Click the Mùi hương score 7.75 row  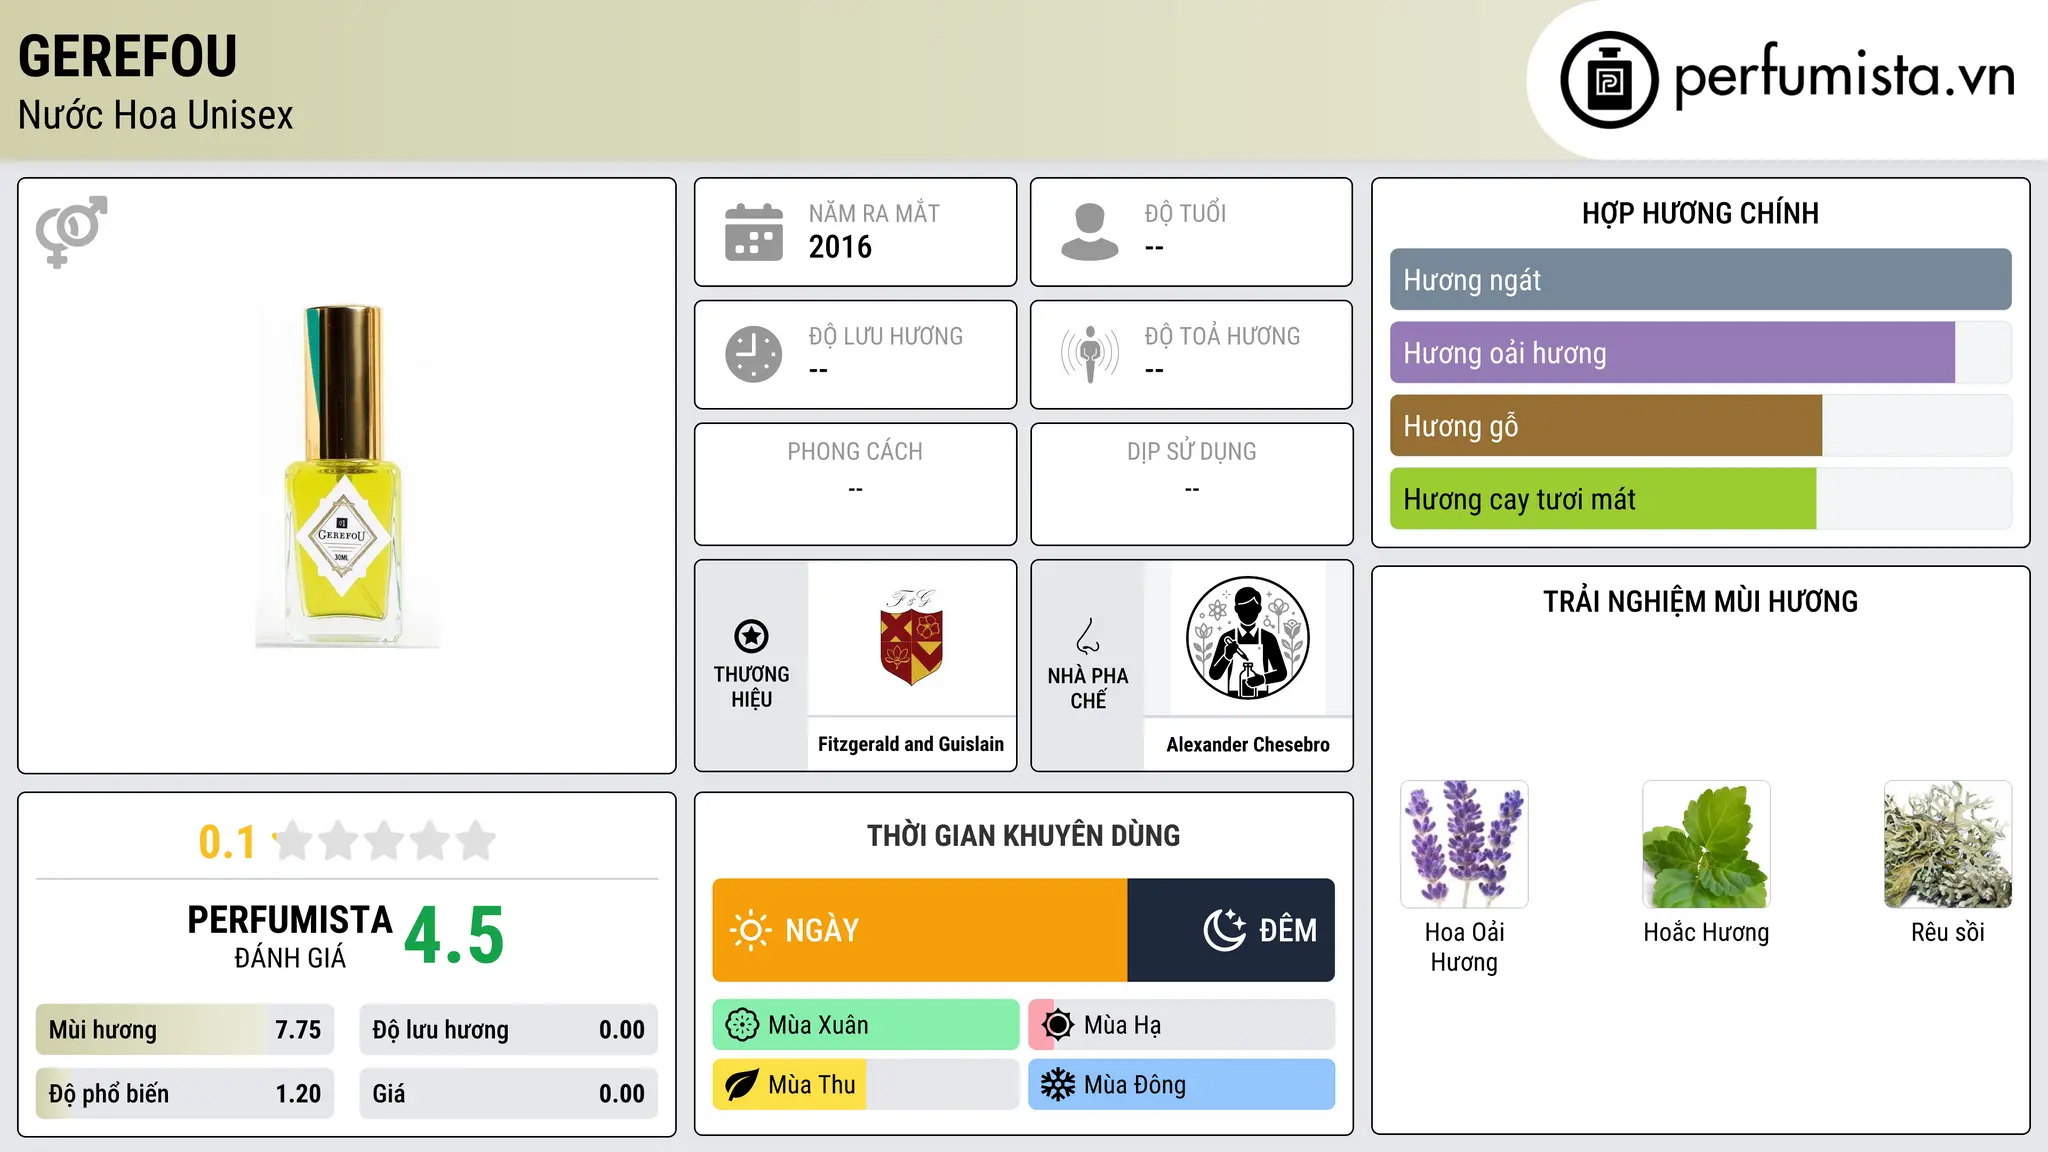pos(185,1030)
